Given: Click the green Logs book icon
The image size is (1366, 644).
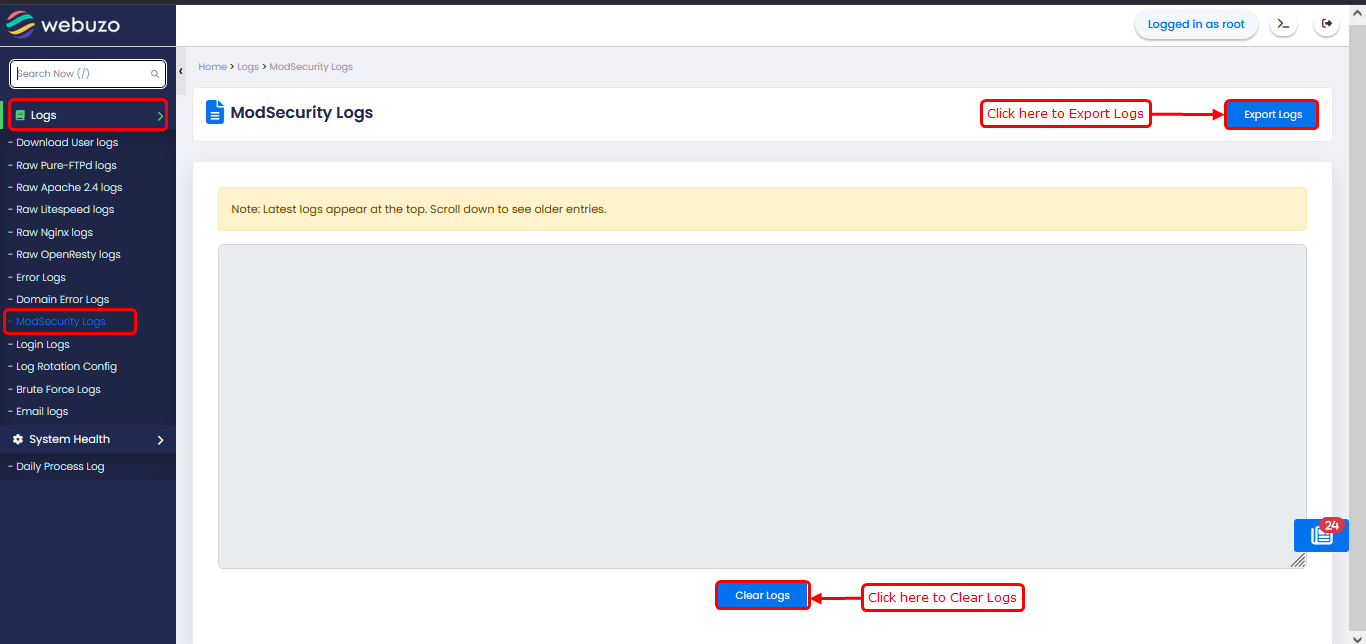Looking at the screenshot, I should (20, 116).
